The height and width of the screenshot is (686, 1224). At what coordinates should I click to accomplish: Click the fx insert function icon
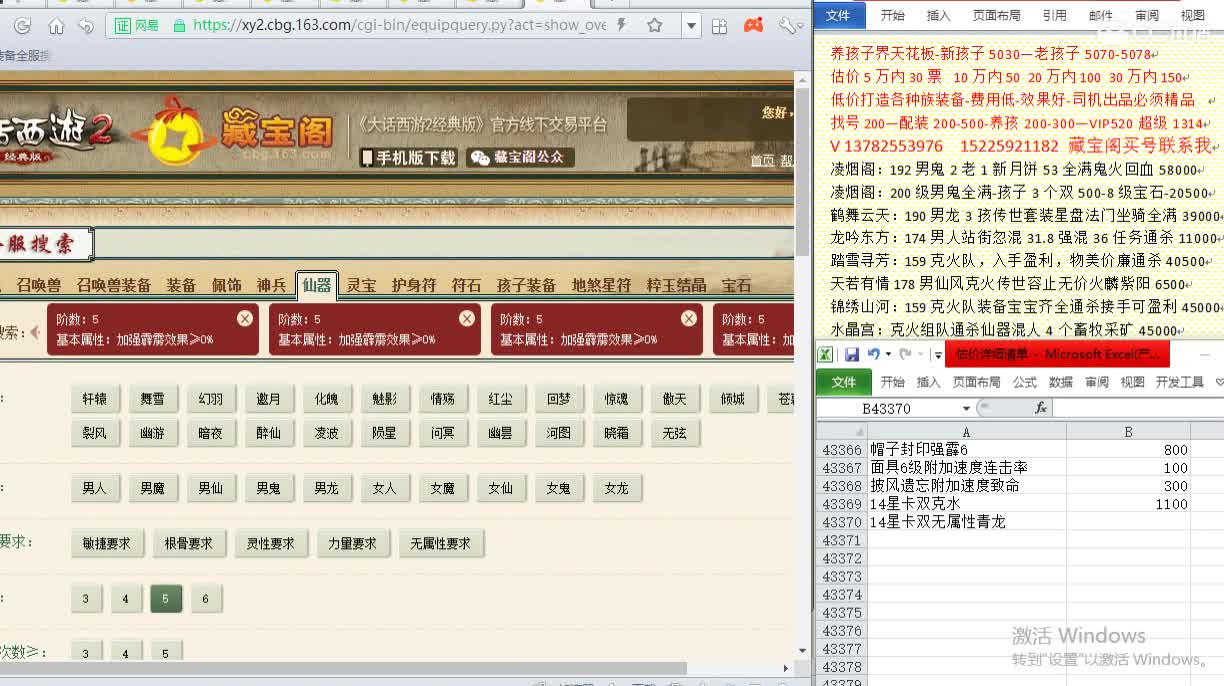pos(1040,408)
